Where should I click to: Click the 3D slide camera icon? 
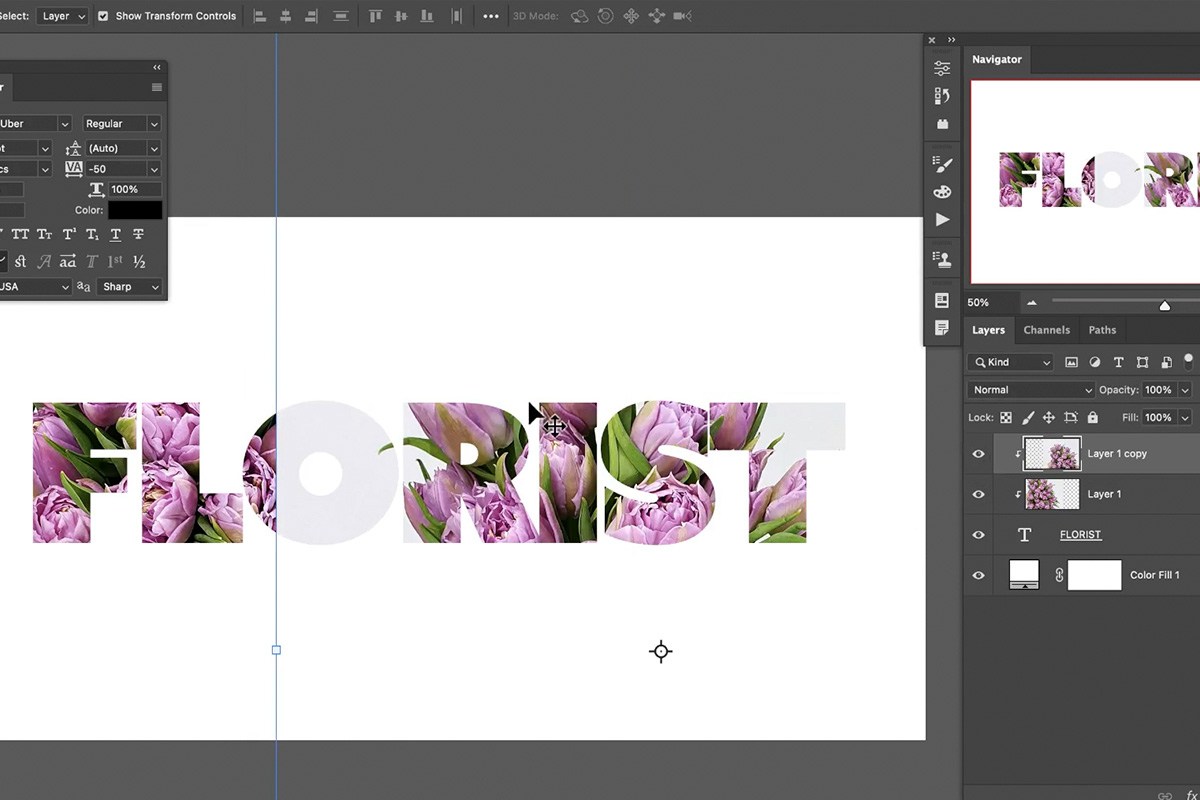657,16
